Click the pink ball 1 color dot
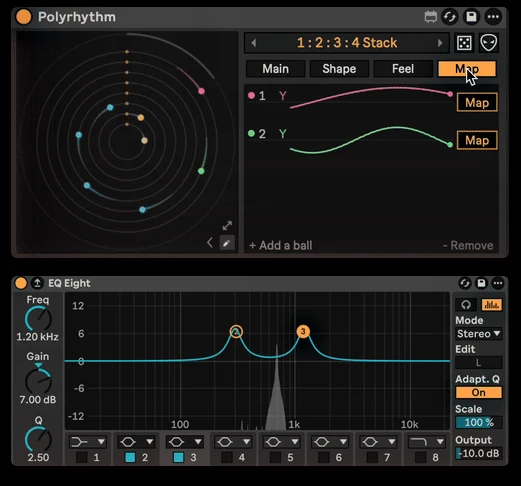Screen dimensions: 521x486 (251, 96)
